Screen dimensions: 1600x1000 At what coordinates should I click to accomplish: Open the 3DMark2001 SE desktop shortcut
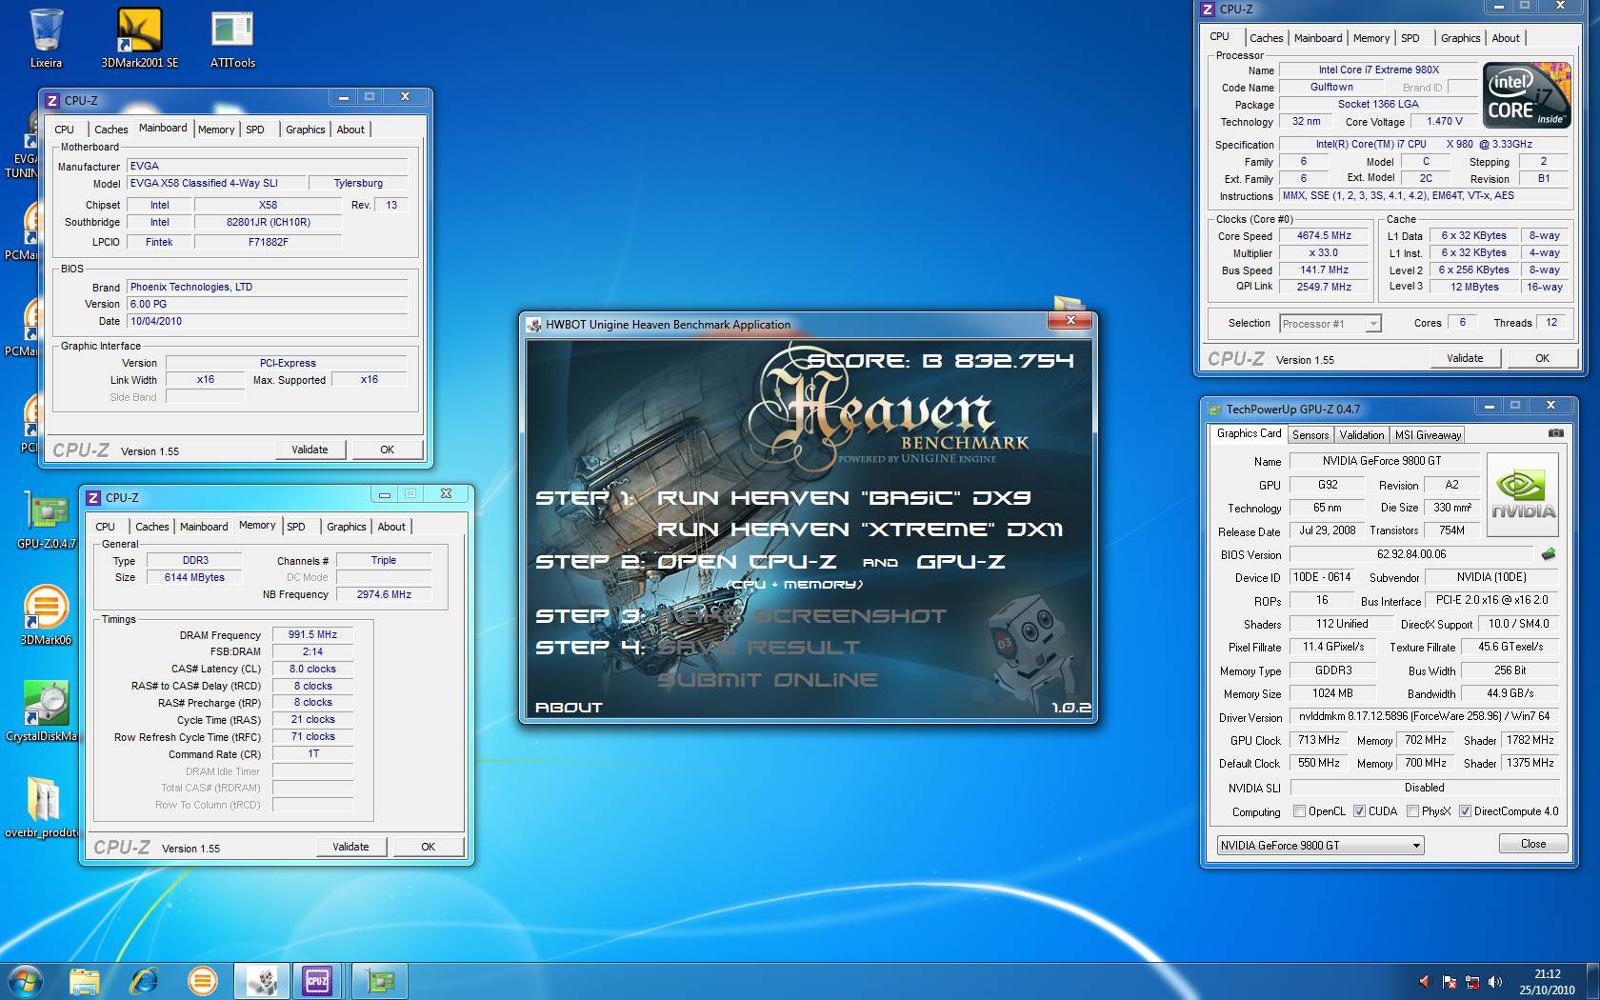140,38
